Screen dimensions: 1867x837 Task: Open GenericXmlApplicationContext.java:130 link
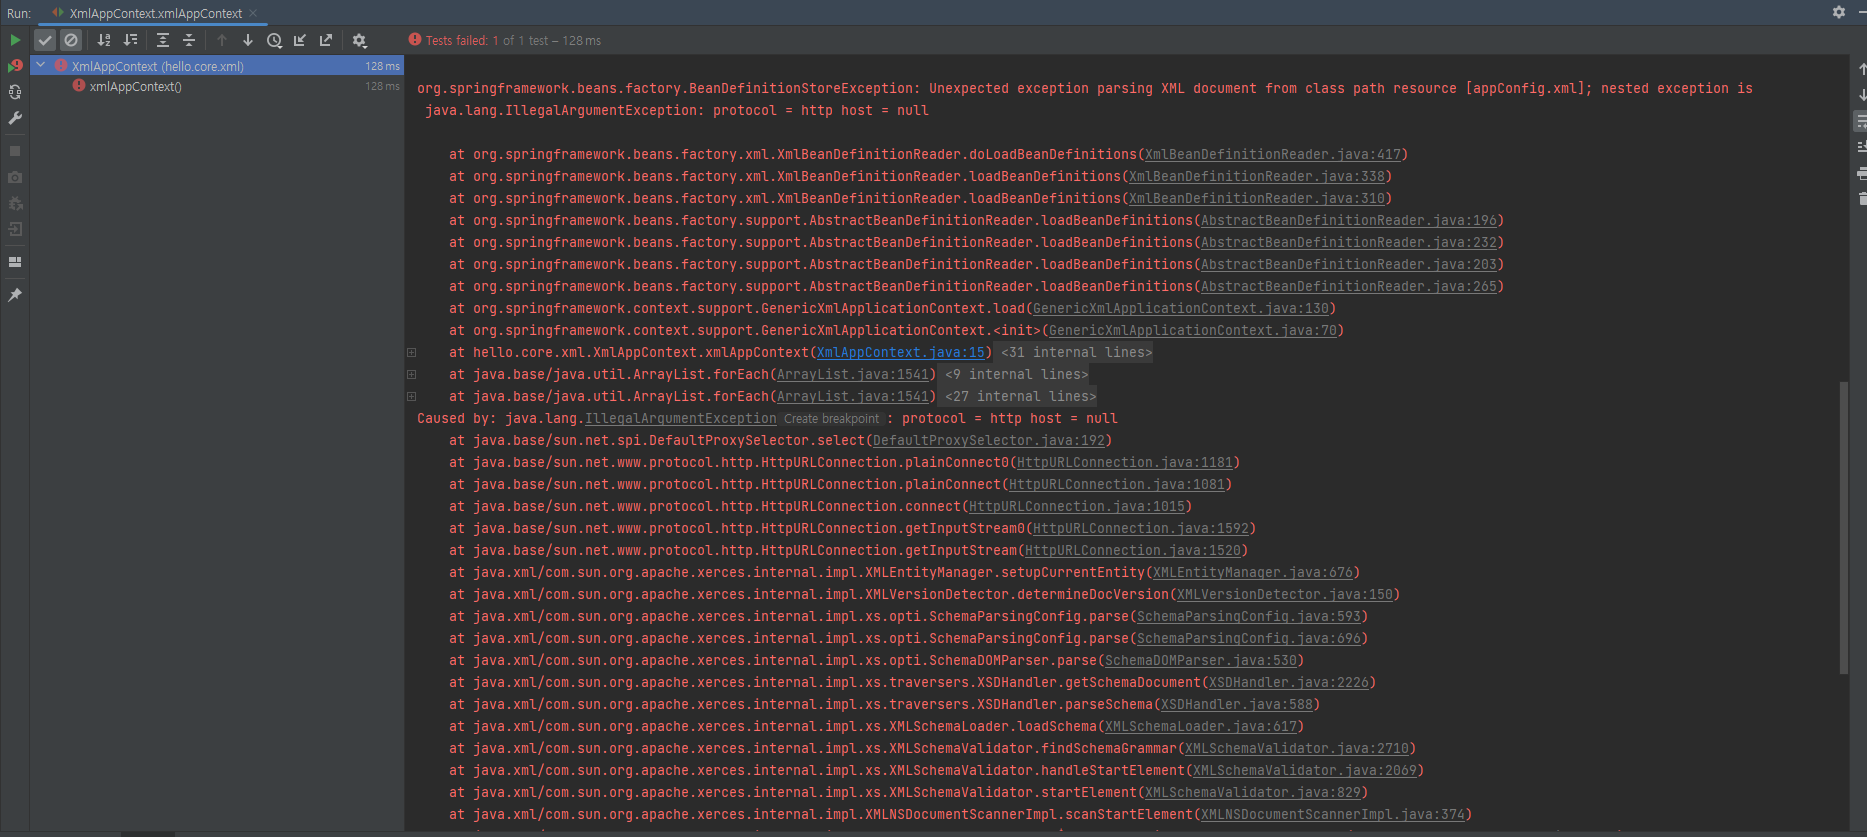(x=1180, y=308)
